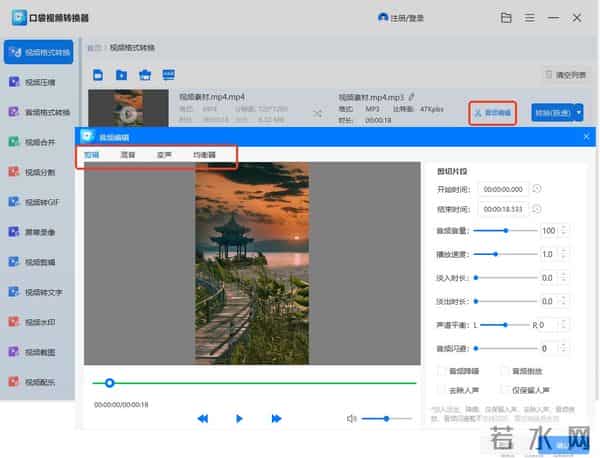The image size is (600, 458).
Task: Click the fourth toolbar screen icon
Action: 168,74
